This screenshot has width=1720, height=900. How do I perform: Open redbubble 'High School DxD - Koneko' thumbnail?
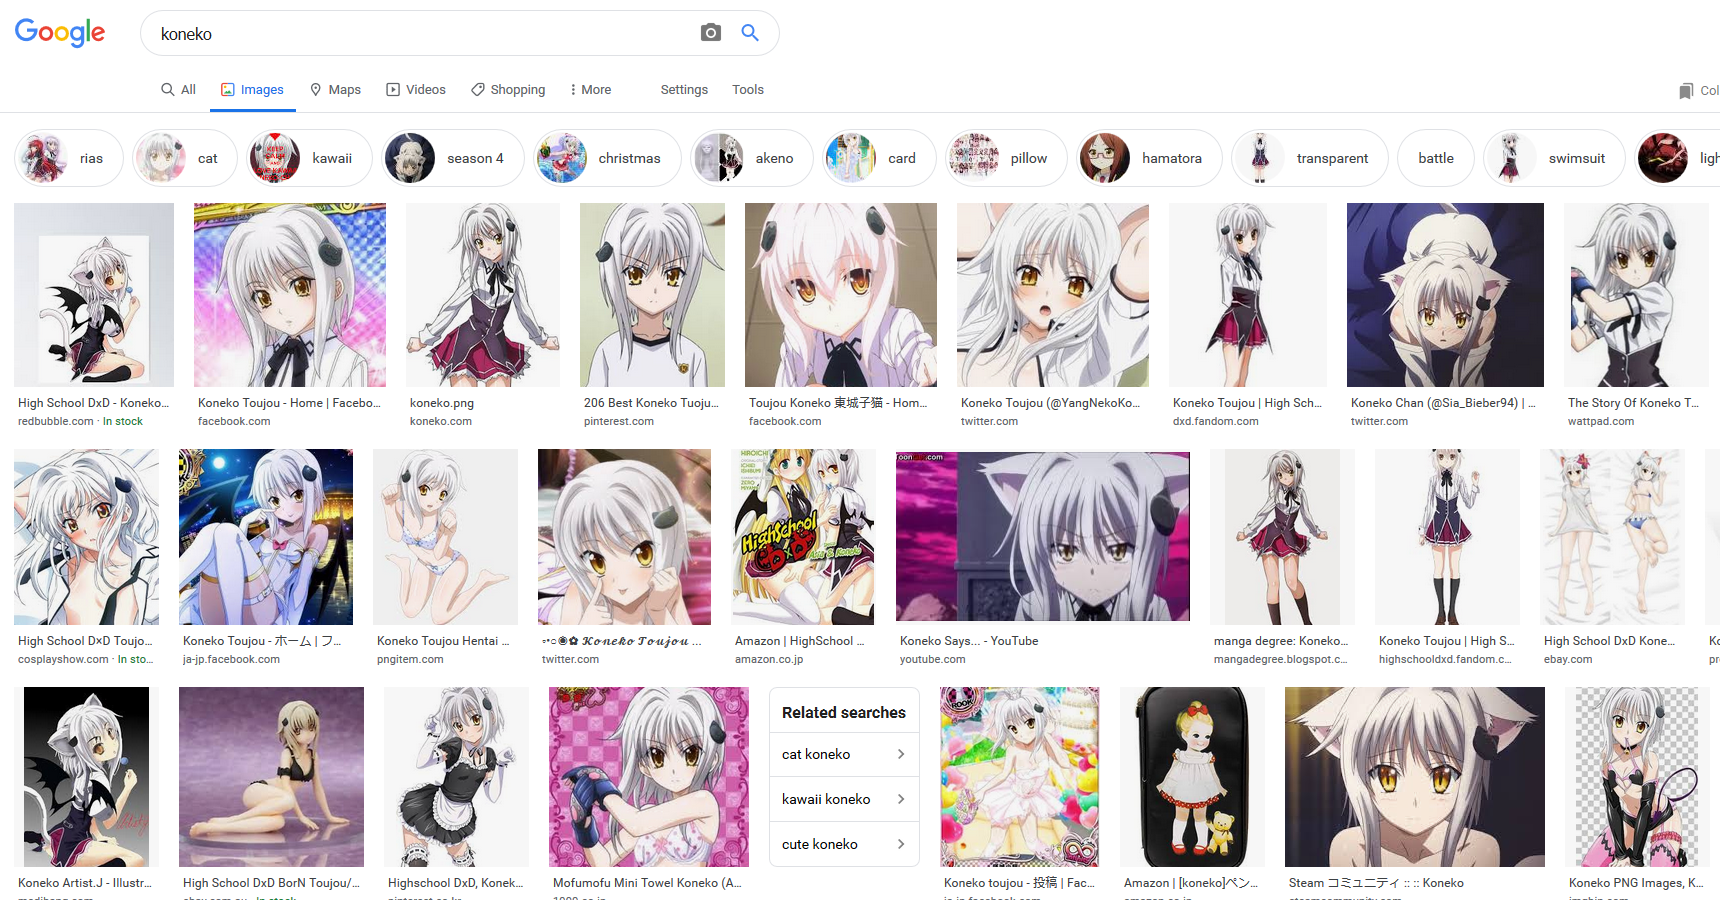click(94, 295)
